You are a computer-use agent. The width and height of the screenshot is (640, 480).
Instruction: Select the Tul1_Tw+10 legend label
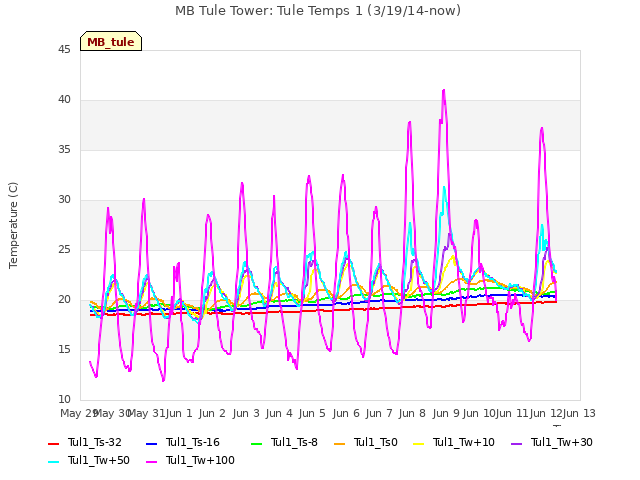464,442
